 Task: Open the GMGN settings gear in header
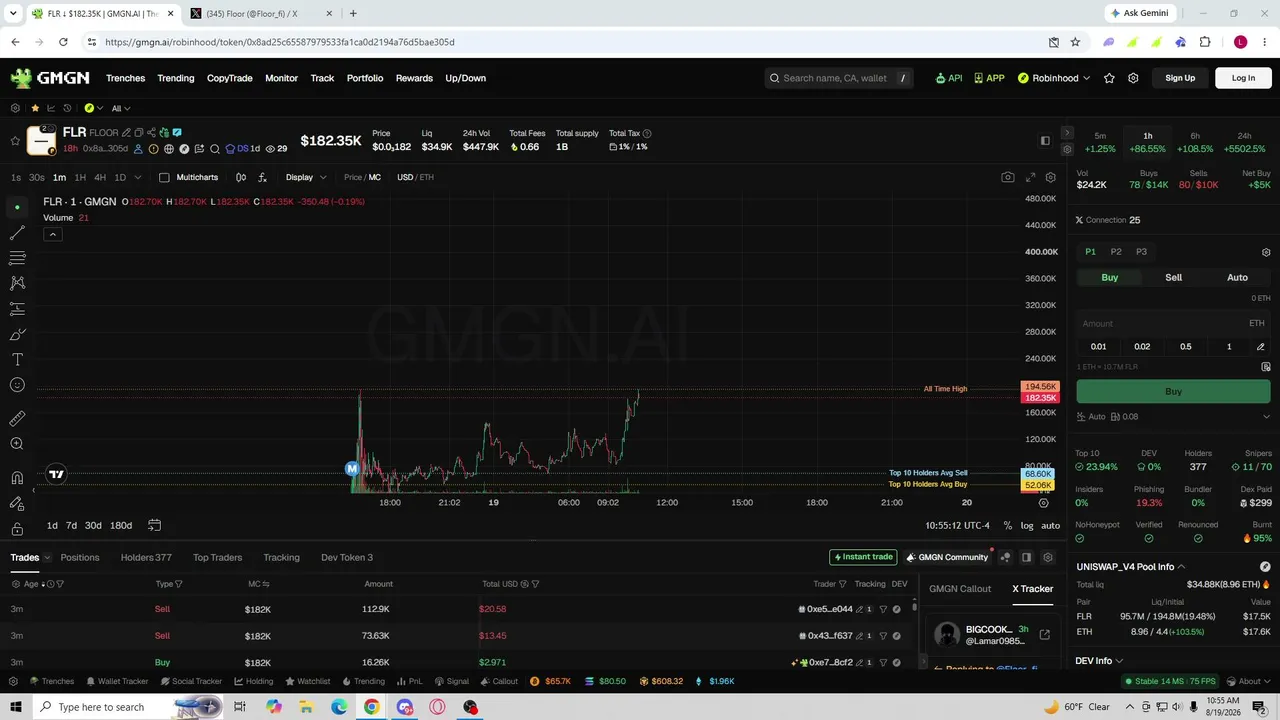[x=1133, y=78]
